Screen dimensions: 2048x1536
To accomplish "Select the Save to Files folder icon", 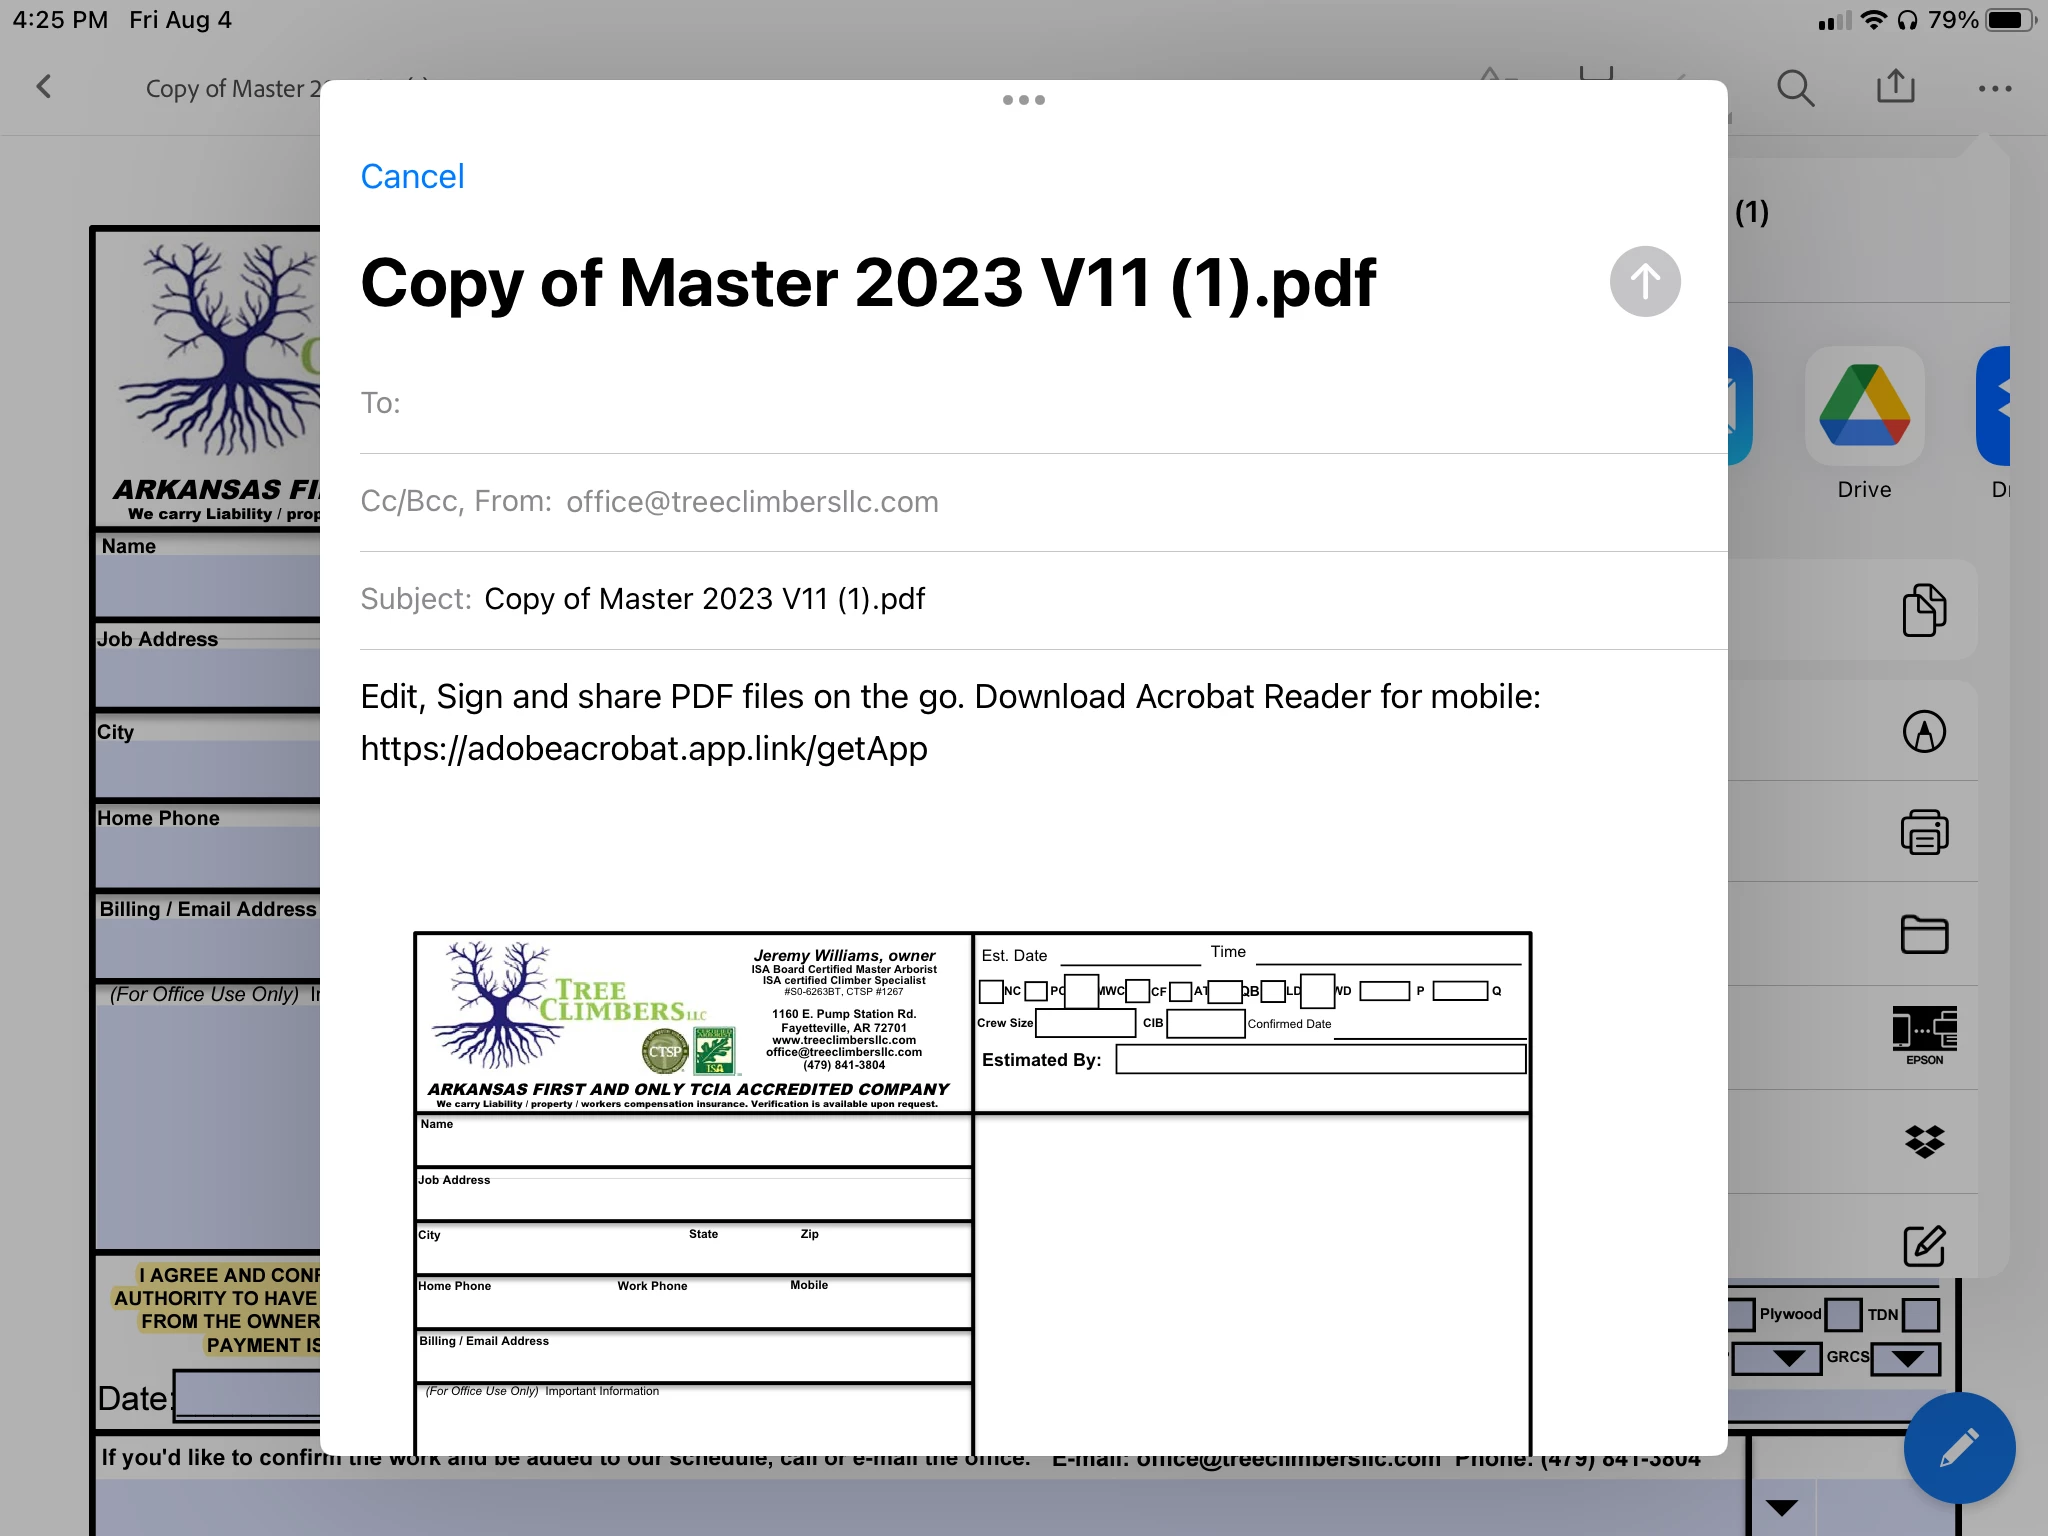I will pos(1923,935).
